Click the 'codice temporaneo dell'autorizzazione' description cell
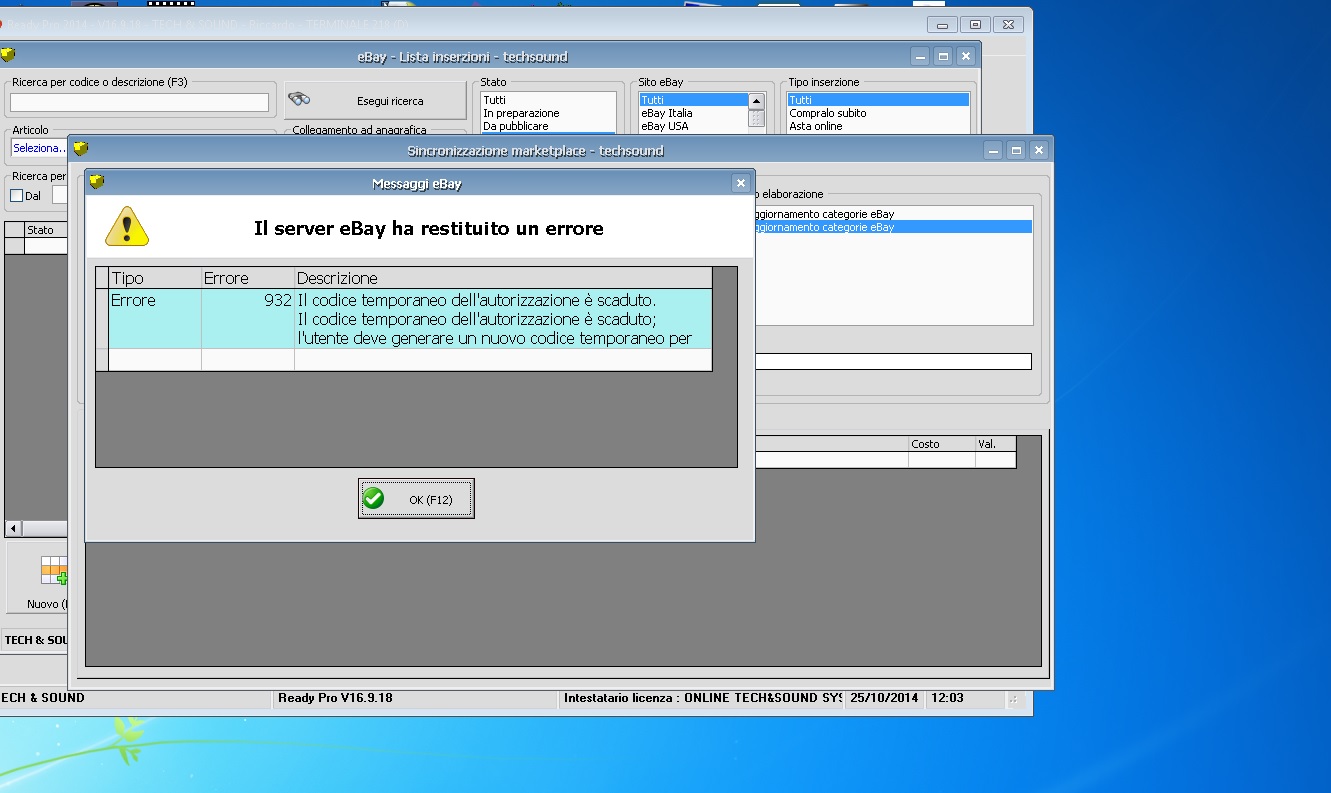Viewport: 1331px width, 793px height. pyautogui.click(x=503, y=319)
